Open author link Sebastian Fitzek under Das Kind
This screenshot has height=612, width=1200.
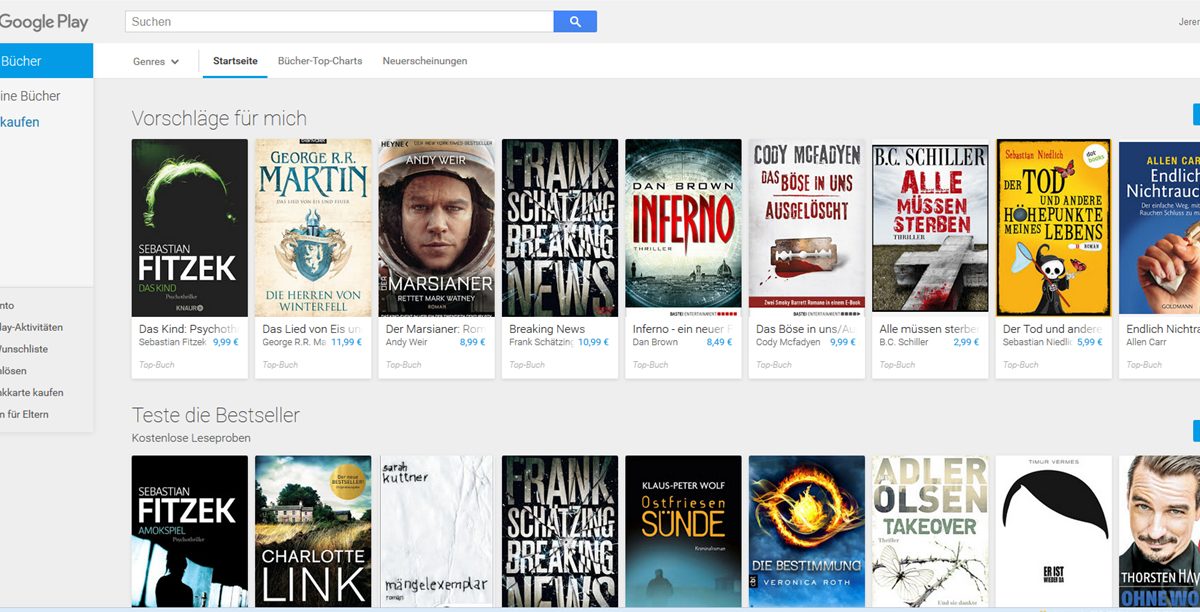click(x=172, y=342)
